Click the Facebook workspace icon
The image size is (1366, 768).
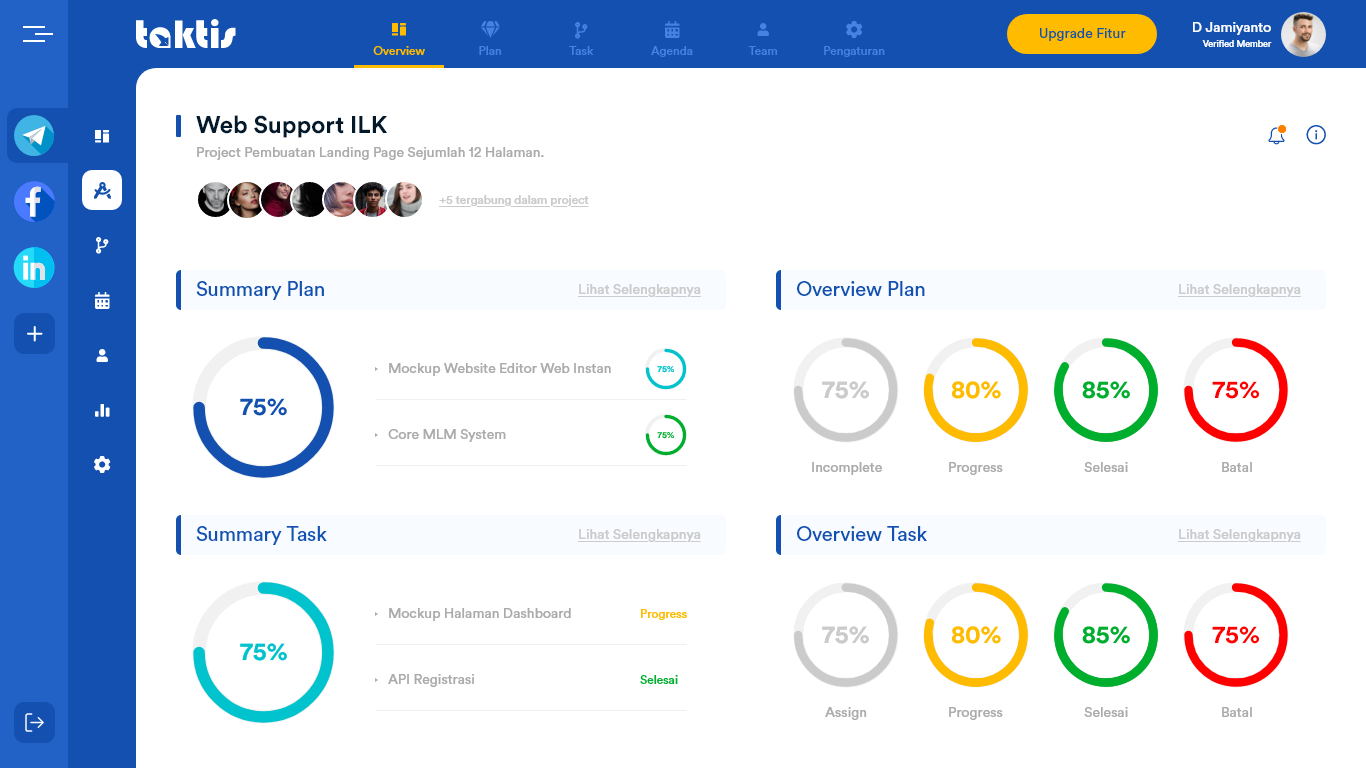(x=34, y=201)
